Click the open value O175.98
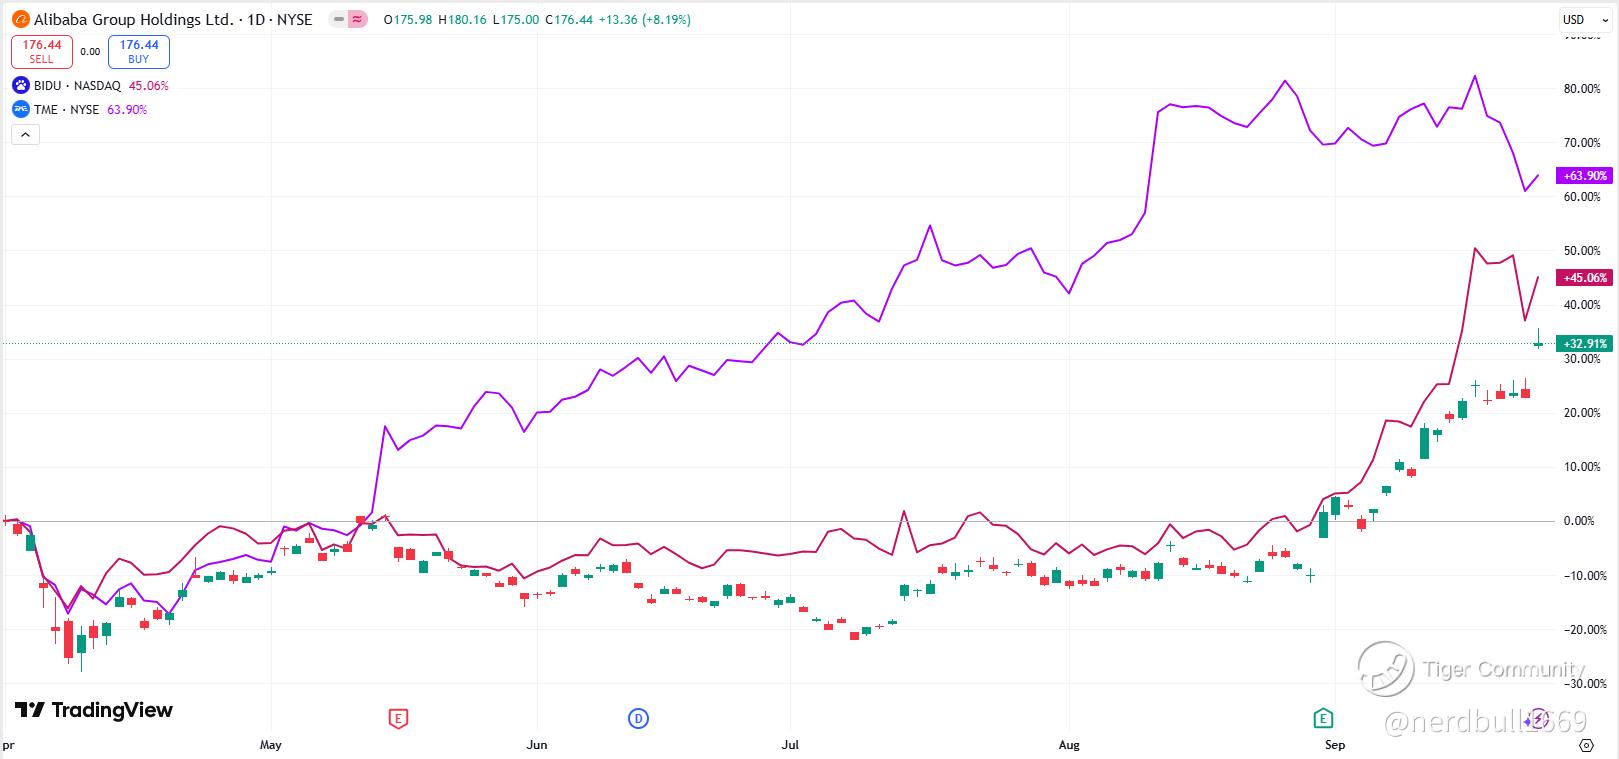Viewport: 1619px width, 759px height. pyautogui.click(x=408, y=19)
